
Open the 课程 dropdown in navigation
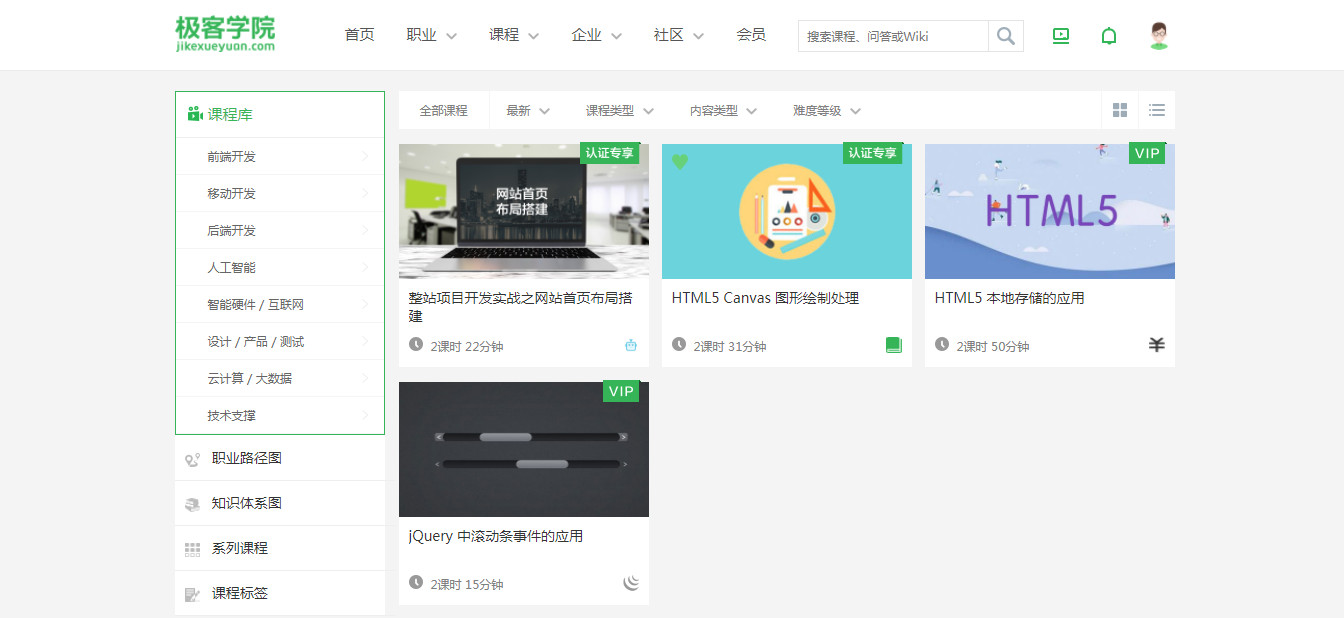514,35
